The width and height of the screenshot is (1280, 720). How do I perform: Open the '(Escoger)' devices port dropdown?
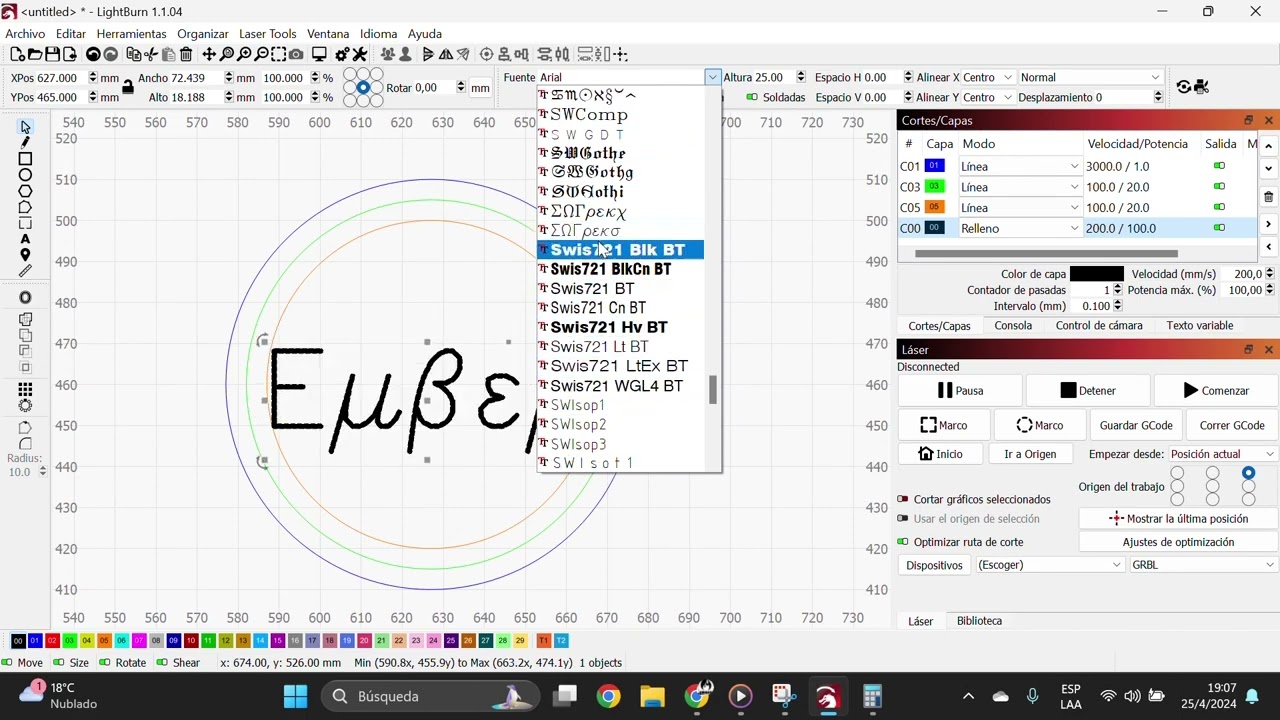click(x=1049, y=565)
